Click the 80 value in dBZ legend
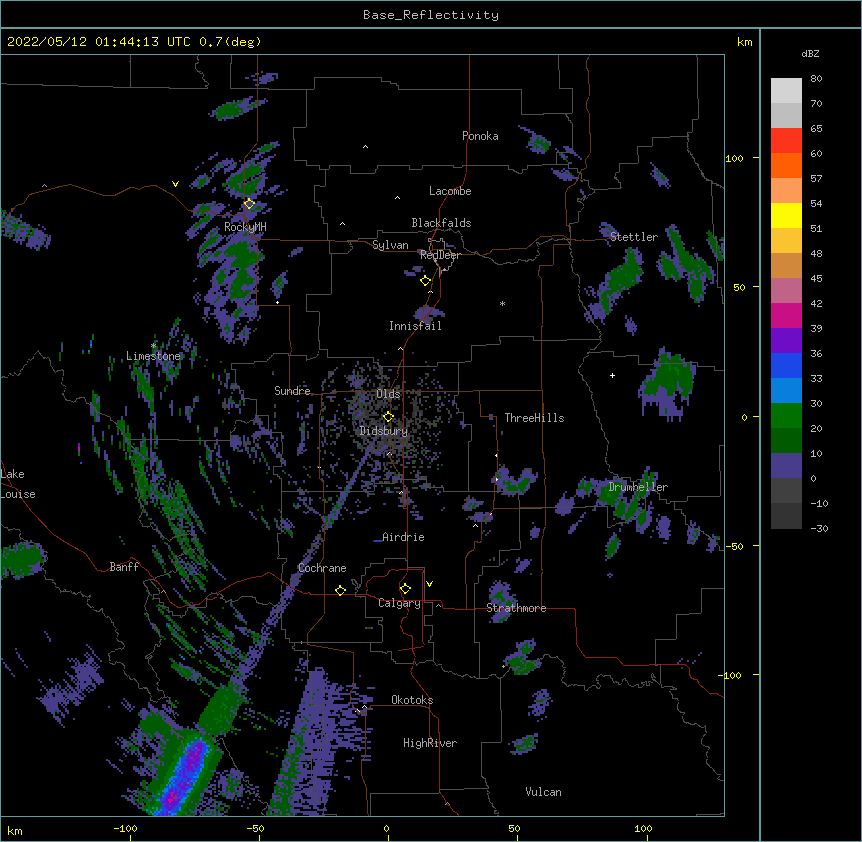This screenshot has height=842, width=862. [x=816, y=79]
